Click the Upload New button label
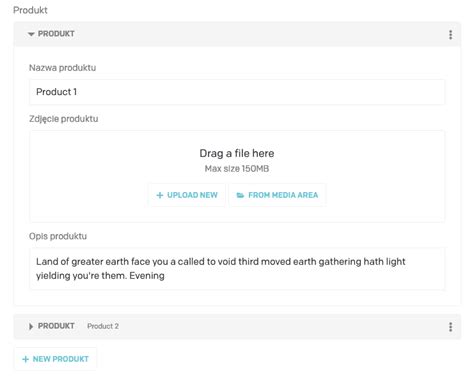This screenshot has width=474, height=379. pyautogui.click(x=192, y=195)
